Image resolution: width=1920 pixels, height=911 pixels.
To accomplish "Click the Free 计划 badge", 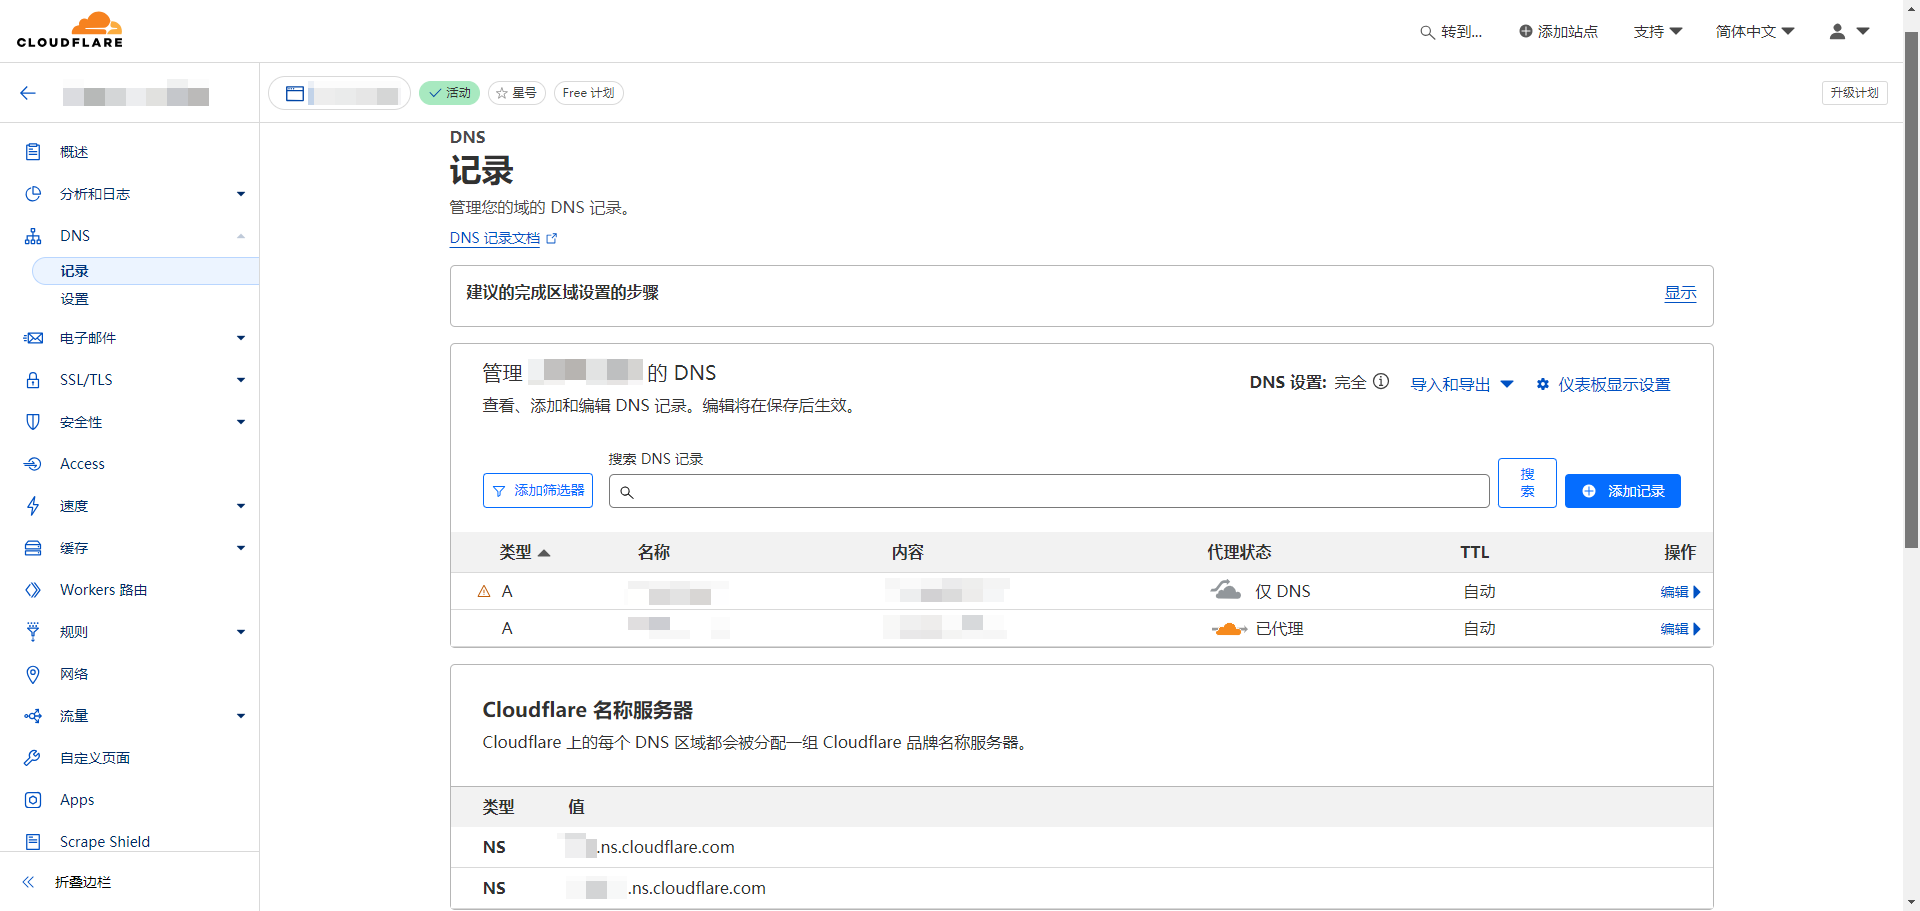I will click(x=588, y=93).
